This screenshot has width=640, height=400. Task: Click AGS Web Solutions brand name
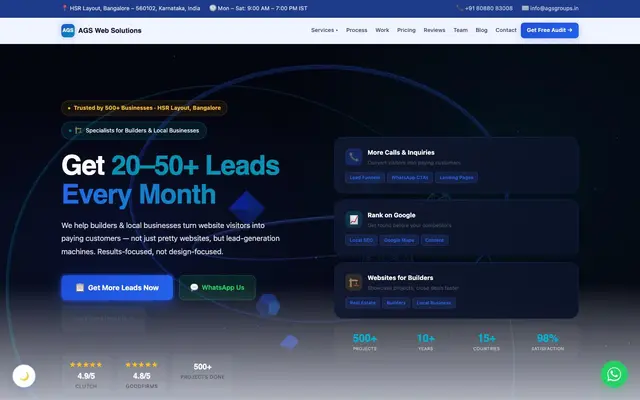[110, 31]
